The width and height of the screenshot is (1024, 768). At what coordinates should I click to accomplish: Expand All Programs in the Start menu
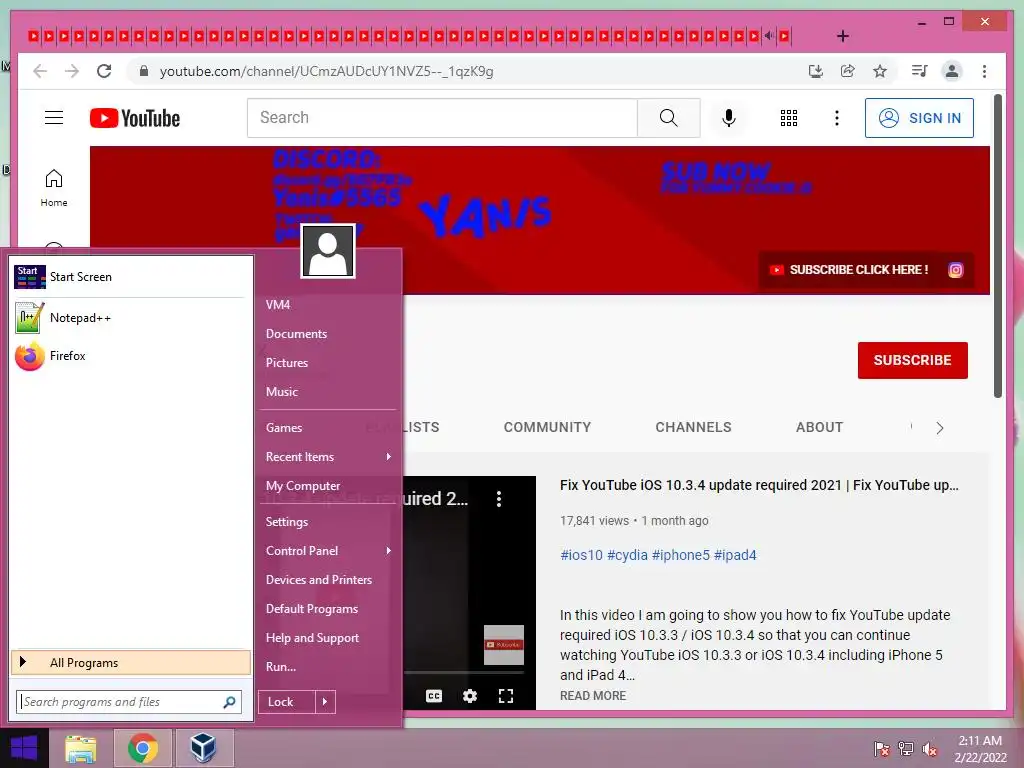pos(131,662)
